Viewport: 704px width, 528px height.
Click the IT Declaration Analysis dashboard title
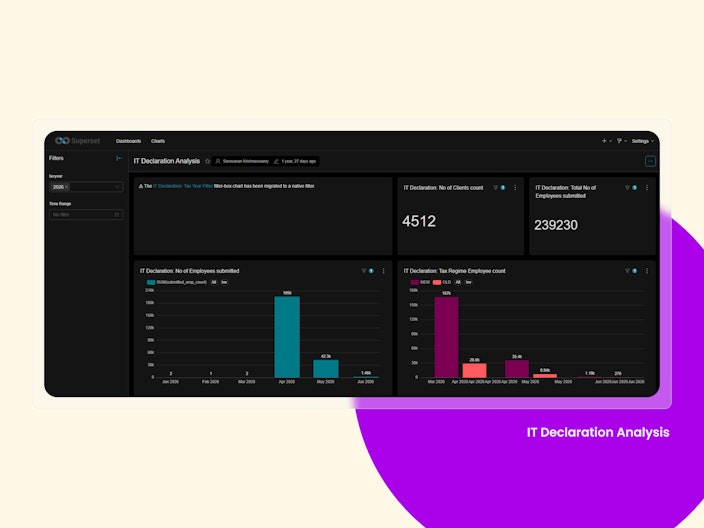(167, 161)
